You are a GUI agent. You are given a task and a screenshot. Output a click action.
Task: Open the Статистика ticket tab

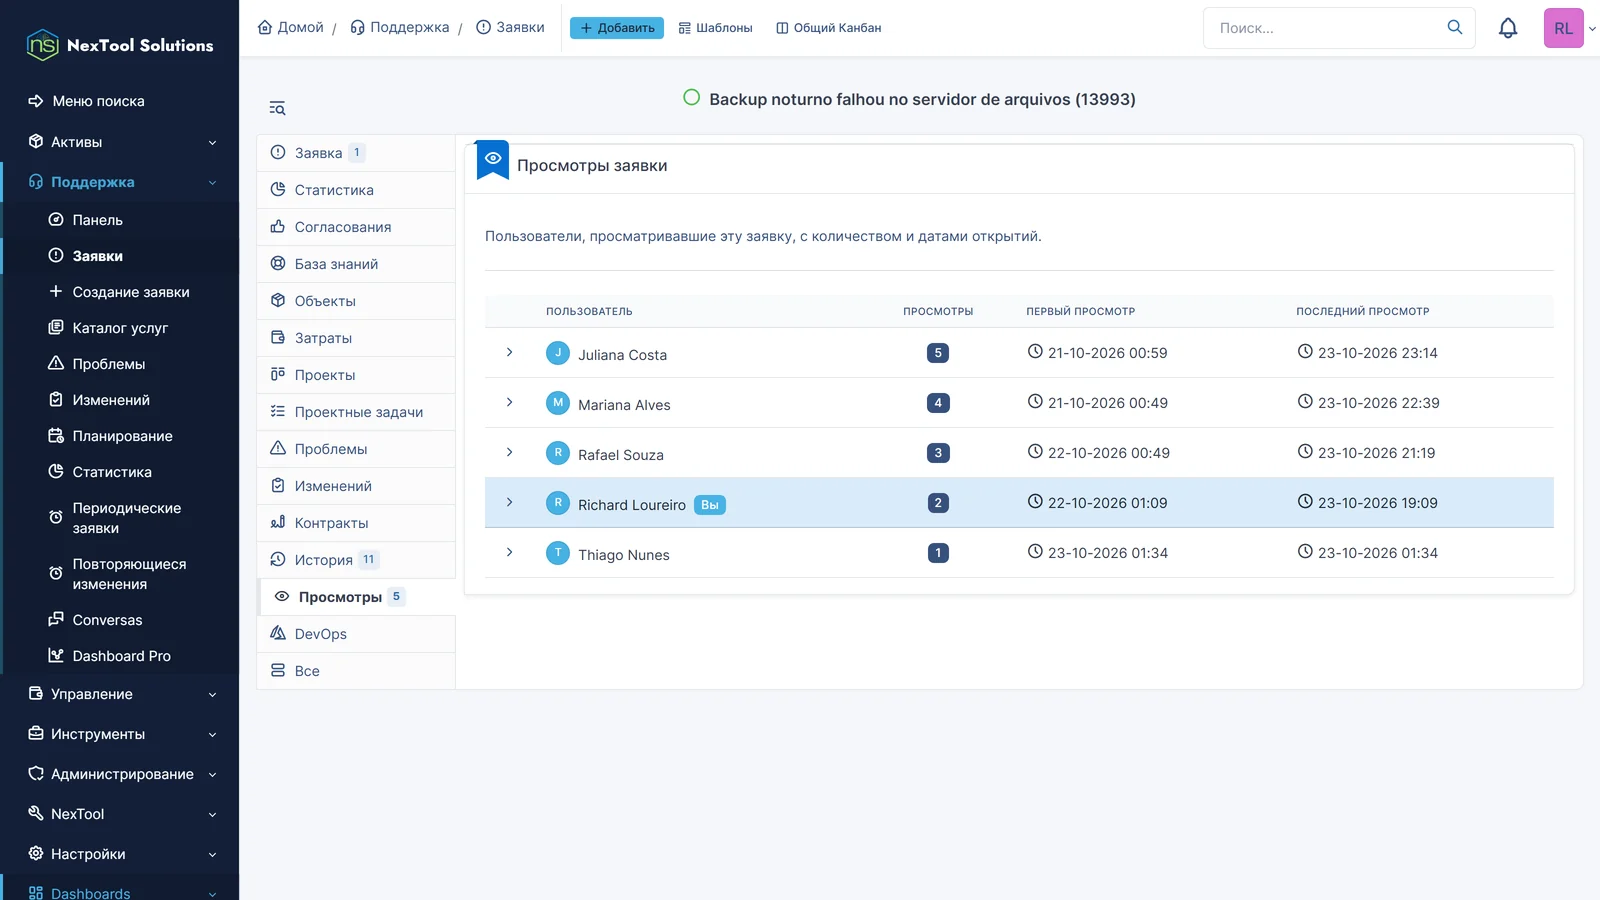coord(356,190)
